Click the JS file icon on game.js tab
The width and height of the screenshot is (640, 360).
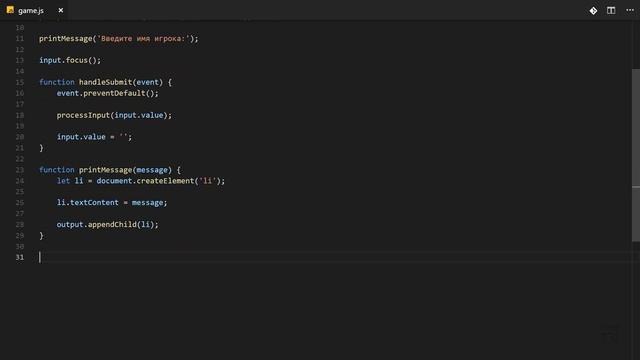tap(10, 10)
